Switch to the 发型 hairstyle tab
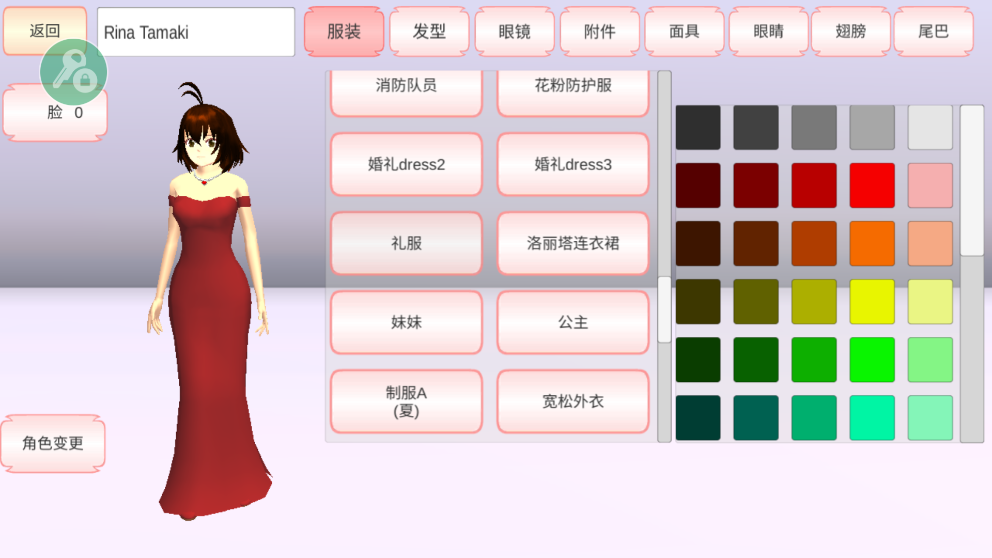 (429, 32)
